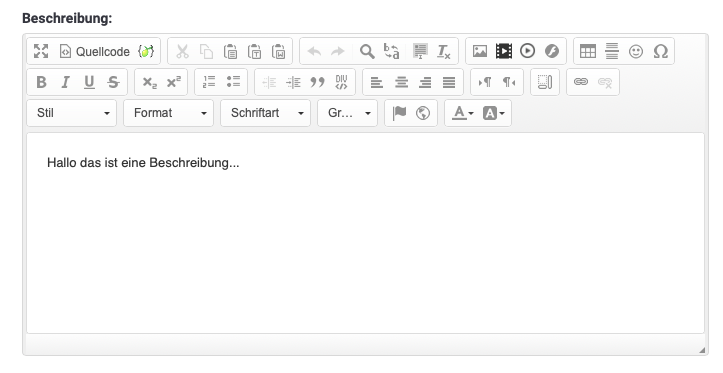Image resolution: width=723 pixels, height=373 pixels.
Task: Center align the text
Action: [401, 82]
